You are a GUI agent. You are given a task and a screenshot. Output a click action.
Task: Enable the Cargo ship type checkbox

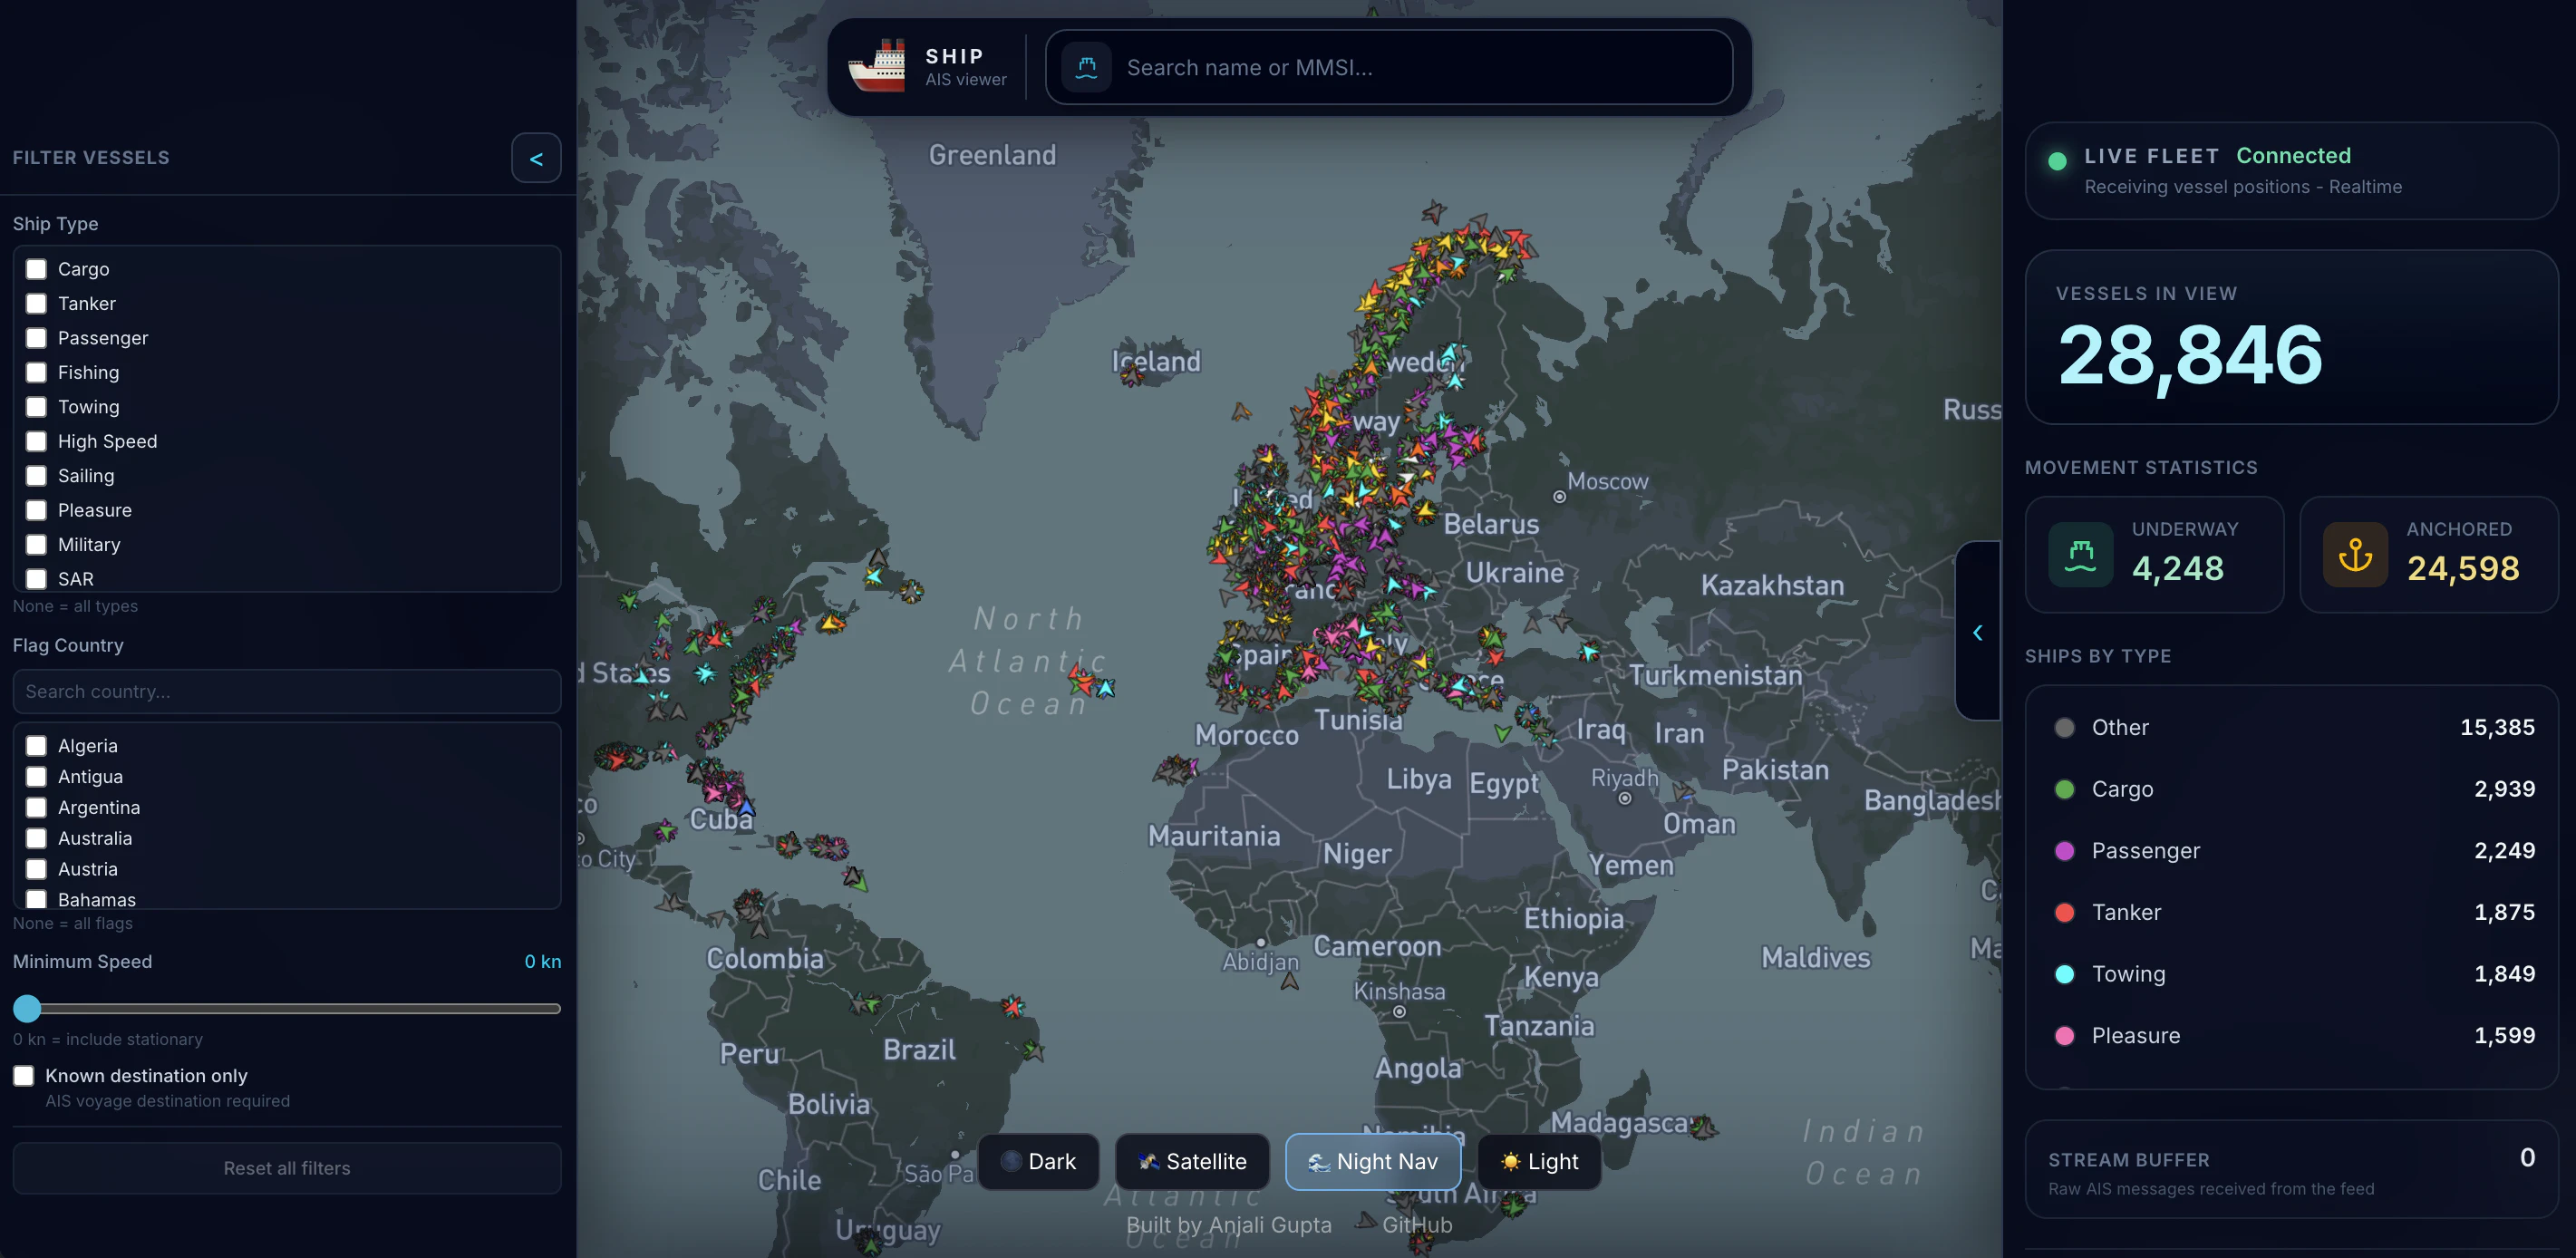click(36, 269)
